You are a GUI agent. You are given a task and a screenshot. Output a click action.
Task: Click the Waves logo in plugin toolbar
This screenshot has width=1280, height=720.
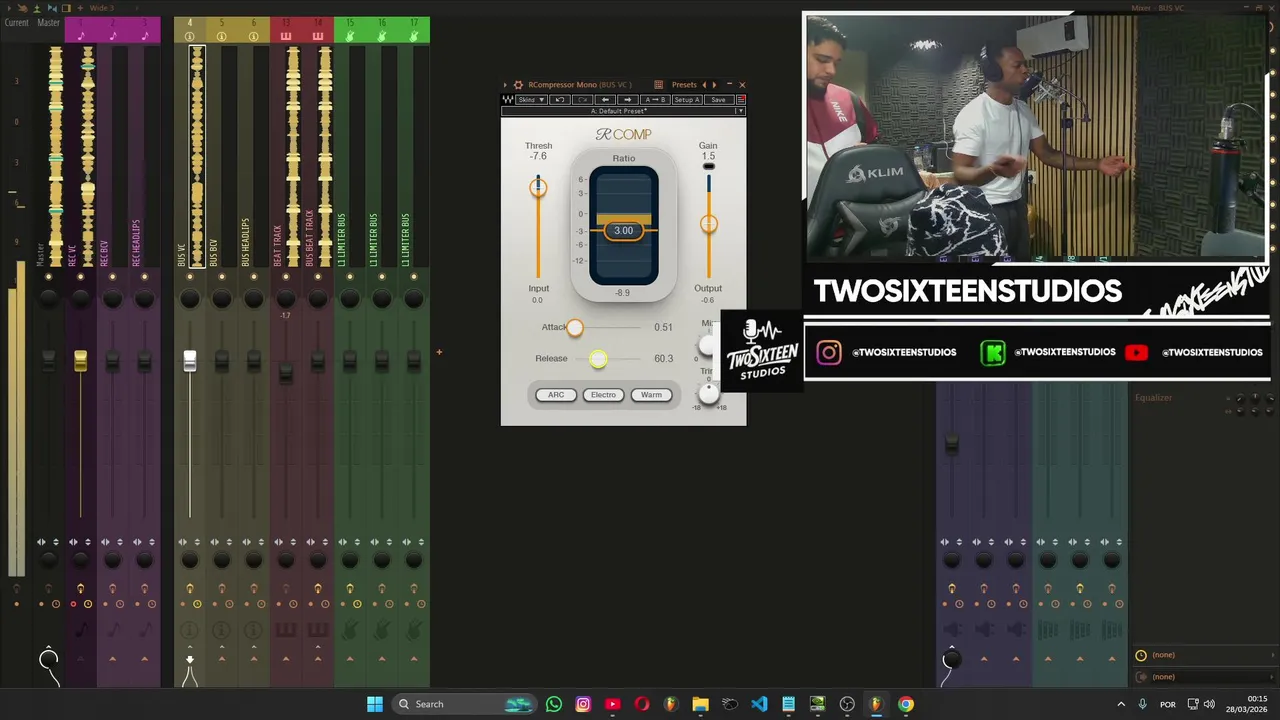click(x=508, y=100)
